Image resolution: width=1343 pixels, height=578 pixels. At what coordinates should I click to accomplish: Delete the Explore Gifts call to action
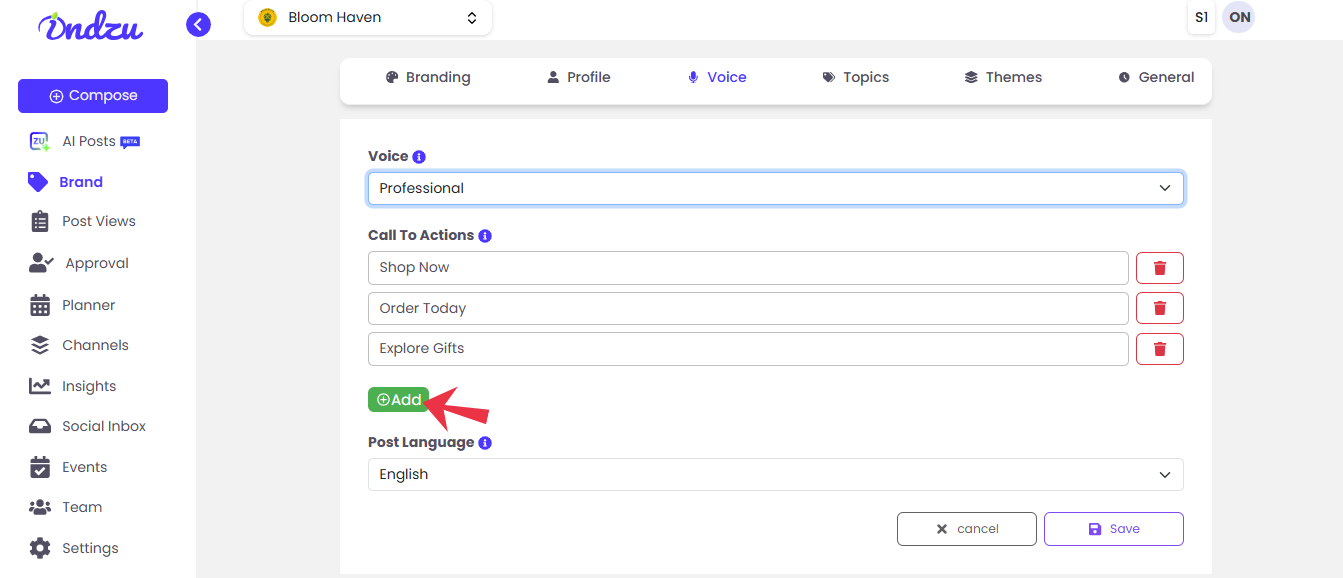tap(1160, 349)
